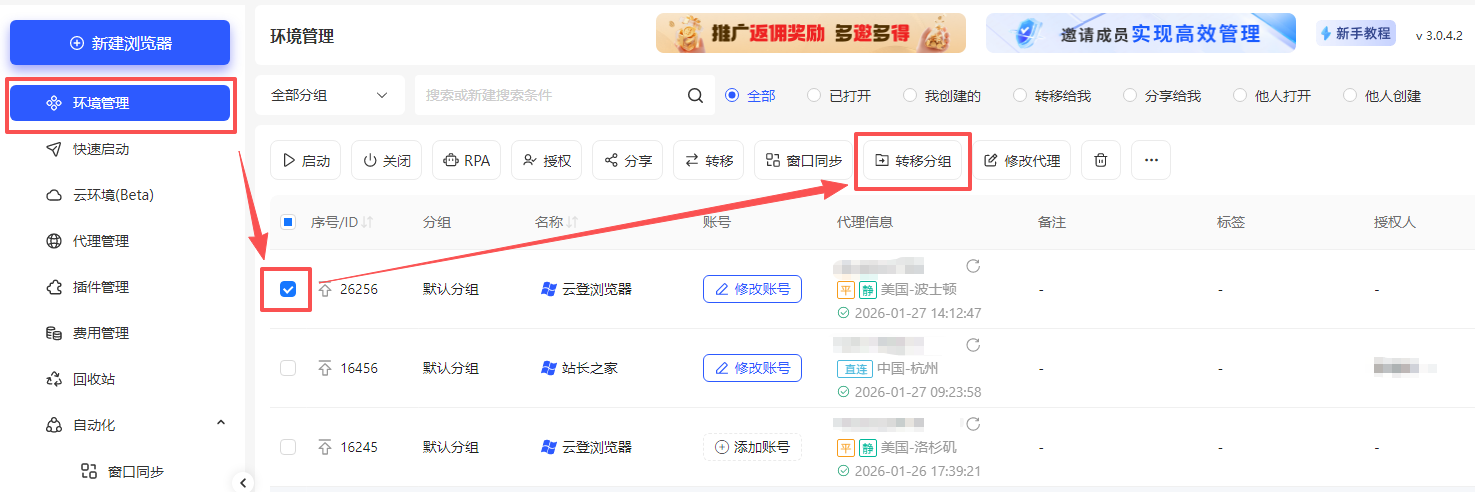1475x492 pixels.
Task: Collapse the sidebar with the arrow handle
Action: pyautogui.click(x=244, y=483)
